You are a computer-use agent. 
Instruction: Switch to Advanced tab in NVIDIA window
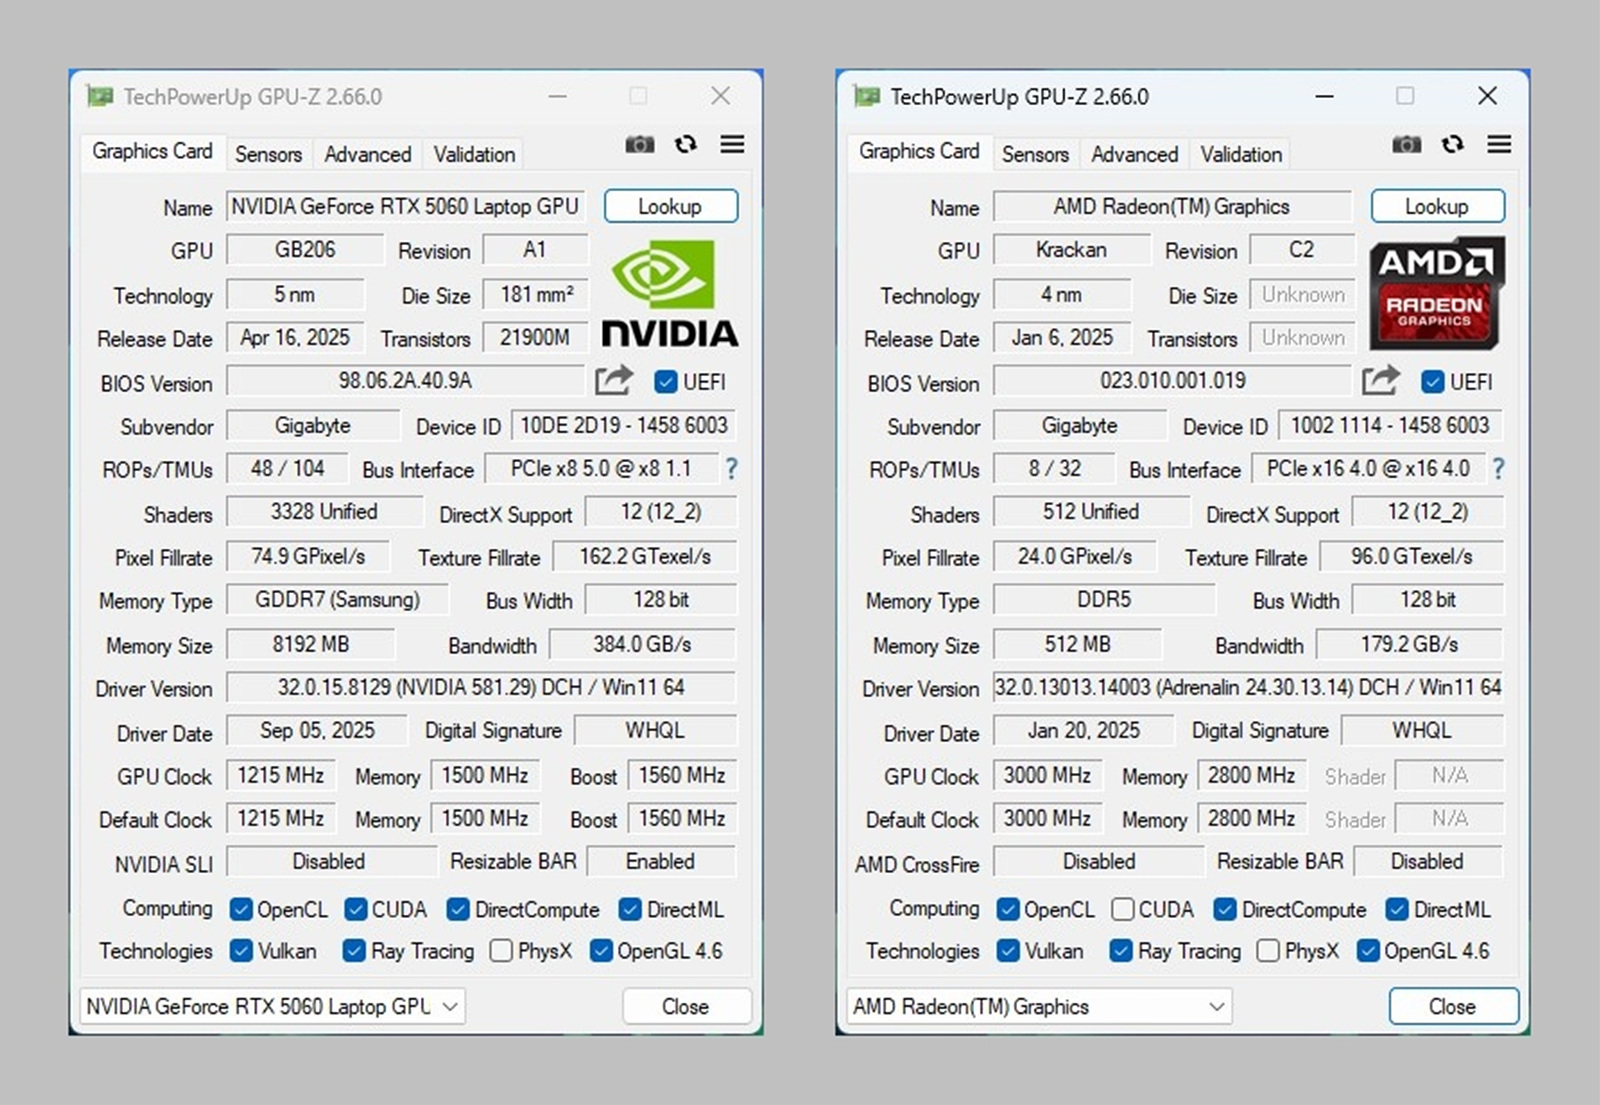pyautogui.click(x=368, y=154)
